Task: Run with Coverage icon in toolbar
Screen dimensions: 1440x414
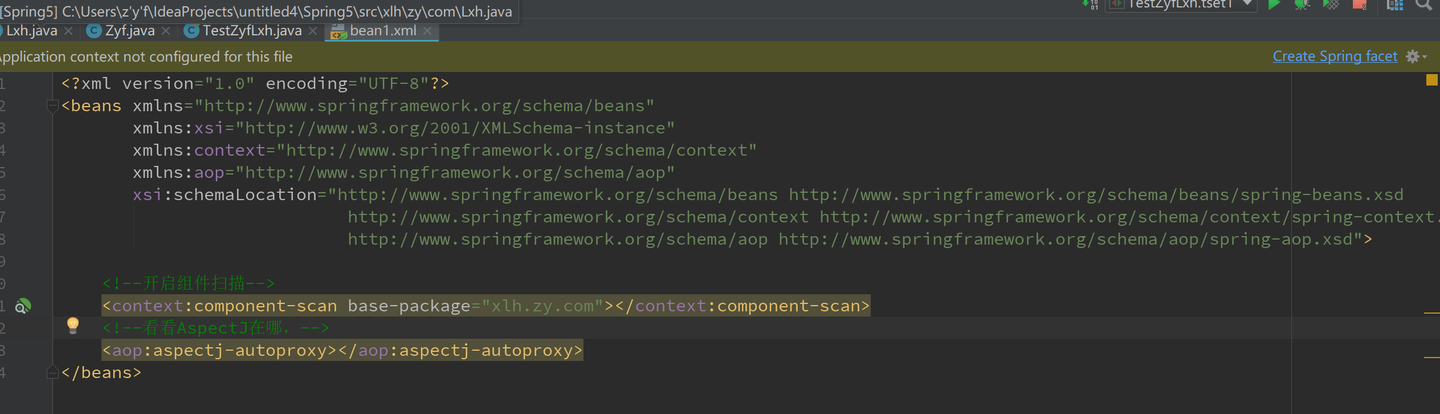Action: click(x=1330, y=5)
